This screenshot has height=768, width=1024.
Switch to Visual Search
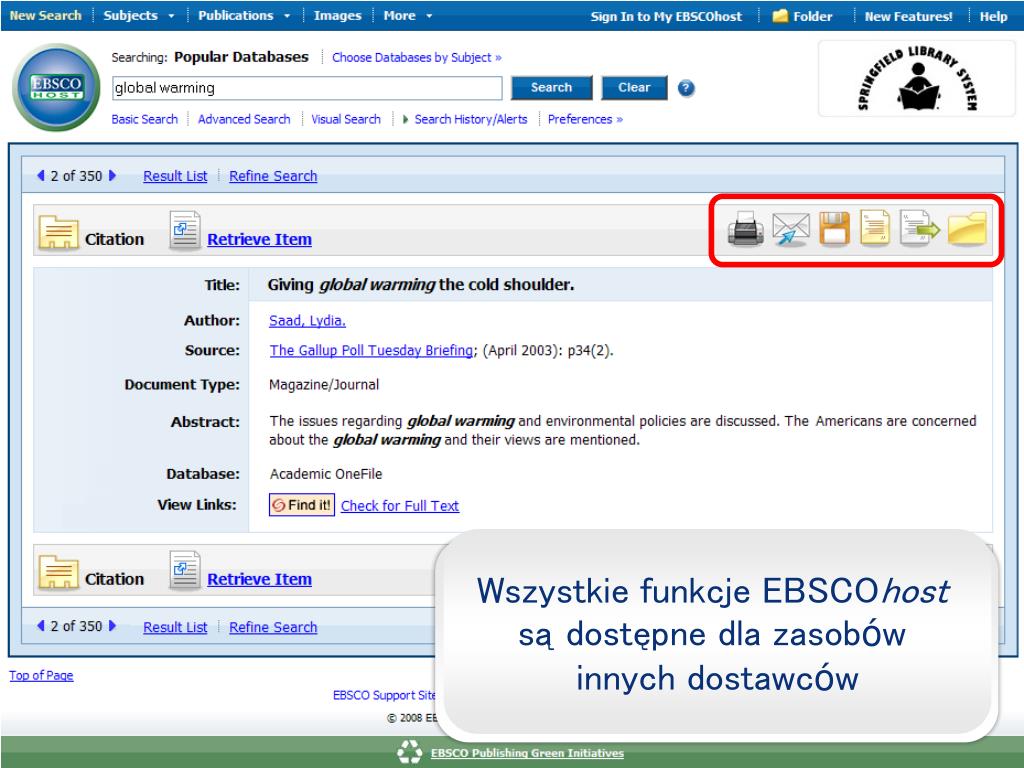pyautogui.click(x=345, y=120)
